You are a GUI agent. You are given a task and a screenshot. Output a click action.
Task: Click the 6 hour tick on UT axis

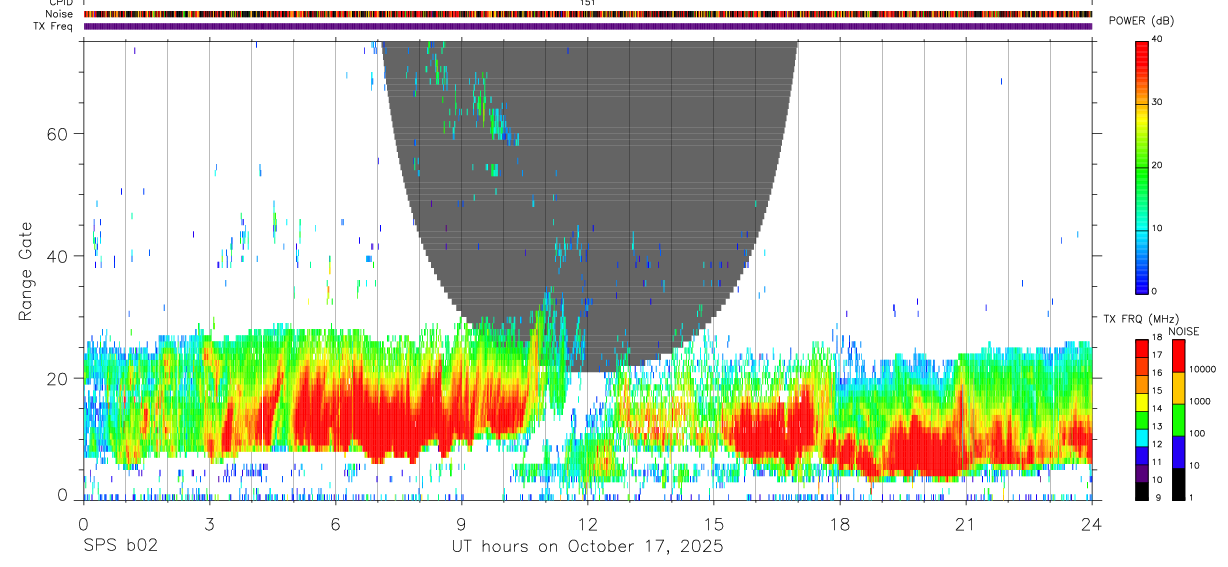click(335, 523)
